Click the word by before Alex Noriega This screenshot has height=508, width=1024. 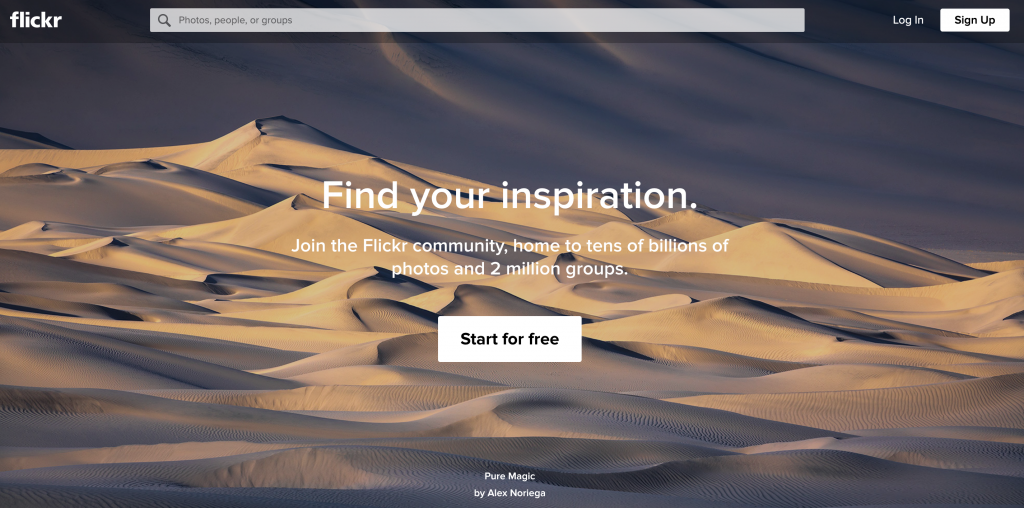pos(479,493)
